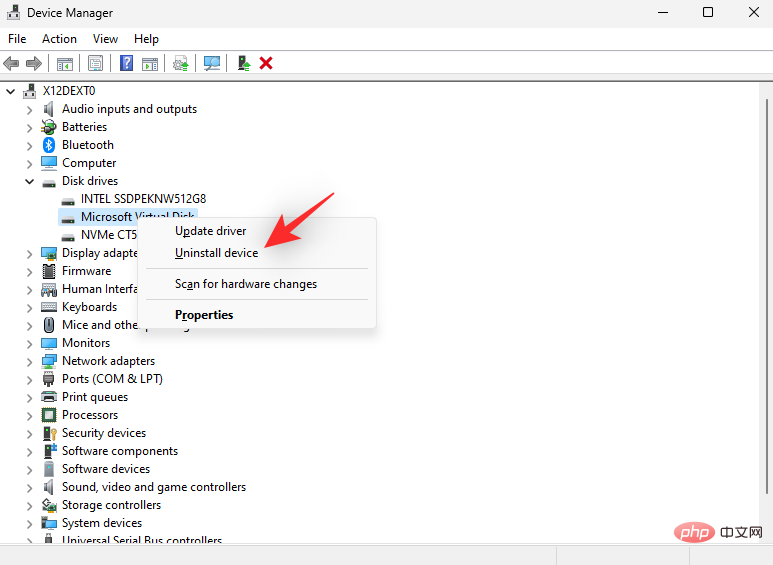Expand the Network adapters chevron
Viewport: 773px width, 565px height.
pyautogui.click(x=30, y=361)
